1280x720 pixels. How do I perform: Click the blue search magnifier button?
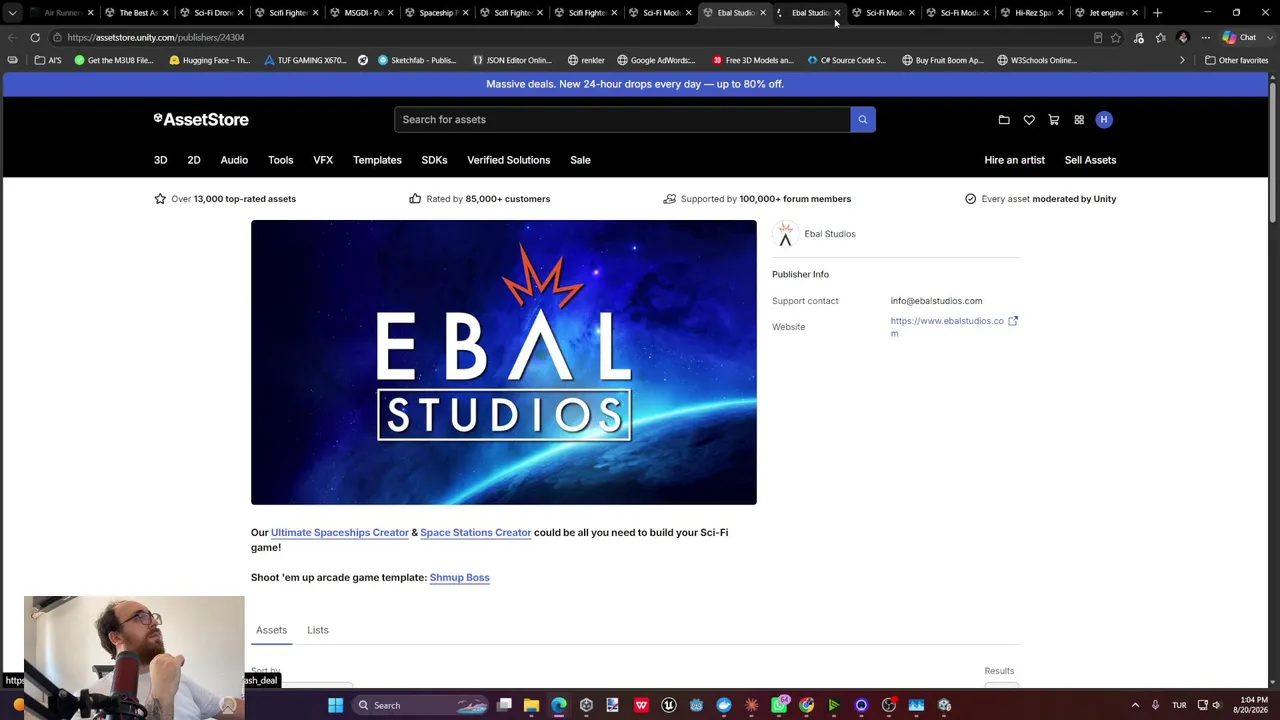coord(863,120)
